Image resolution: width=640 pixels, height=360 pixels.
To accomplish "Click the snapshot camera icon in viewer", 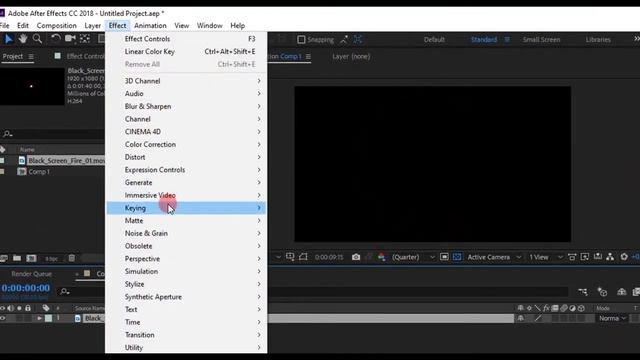I will coord(356,257).
